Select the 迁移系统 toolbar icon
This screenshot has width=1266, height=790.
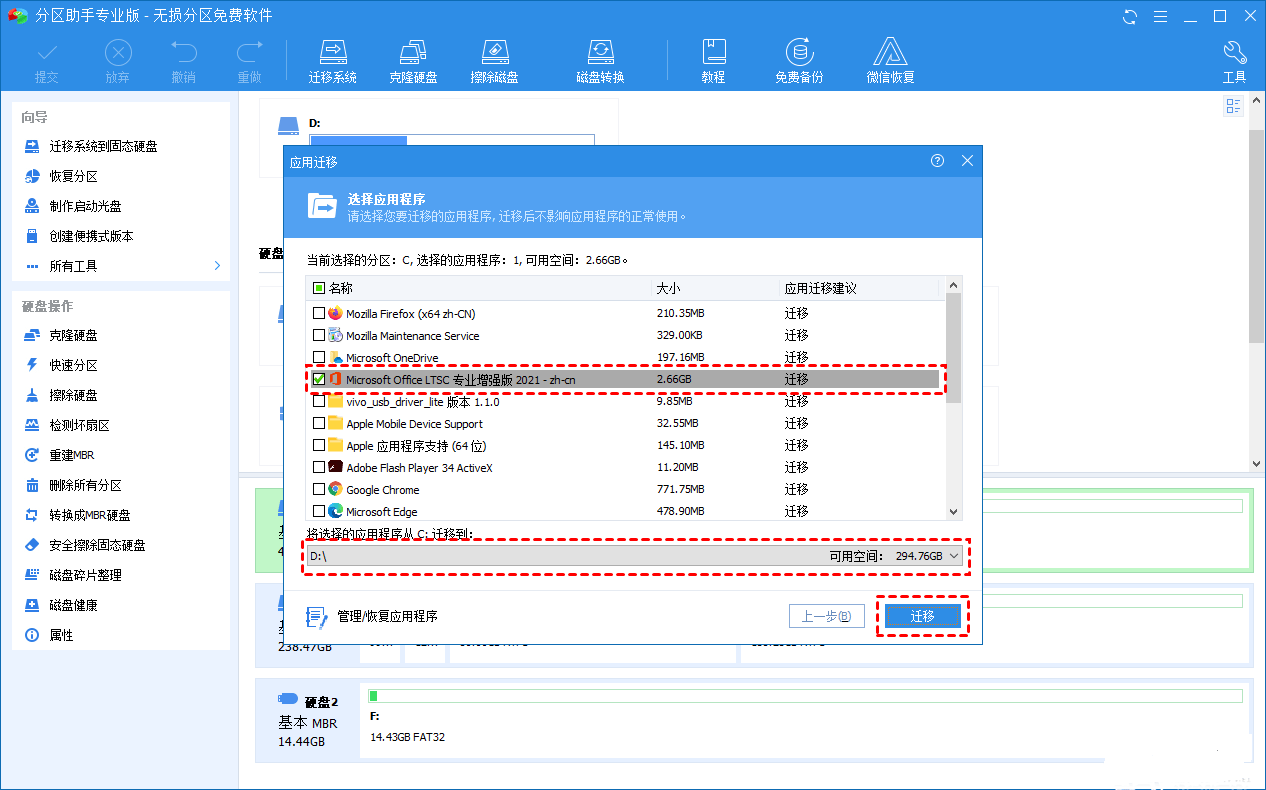tap(333, 60)
